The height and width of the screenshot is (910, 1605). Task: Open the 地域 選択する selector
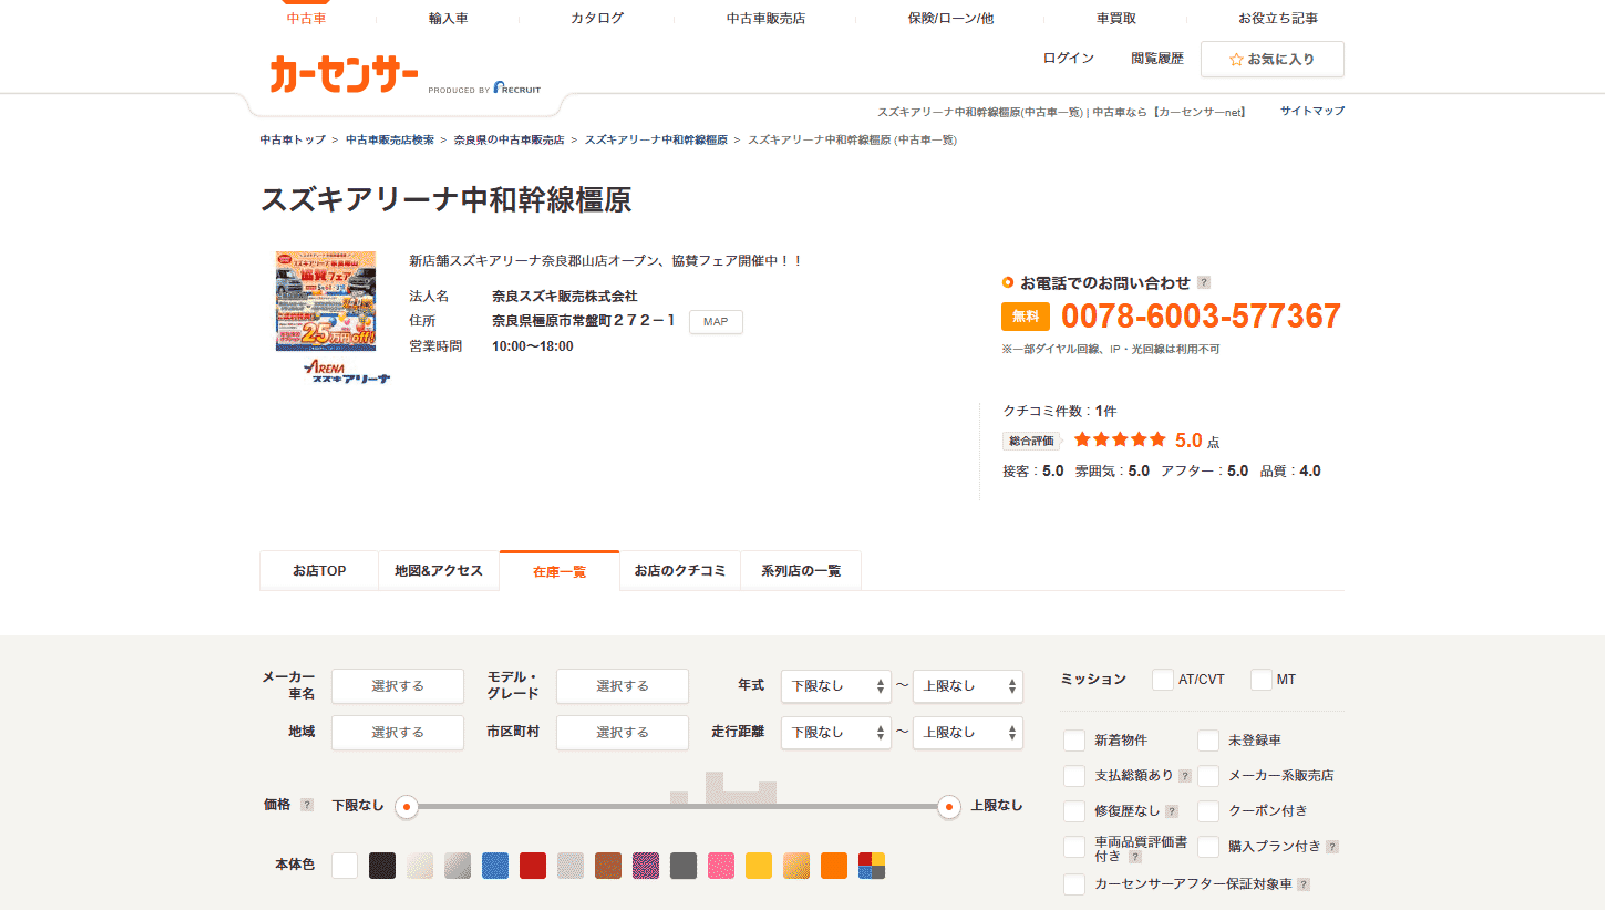(x=398, y=732)
